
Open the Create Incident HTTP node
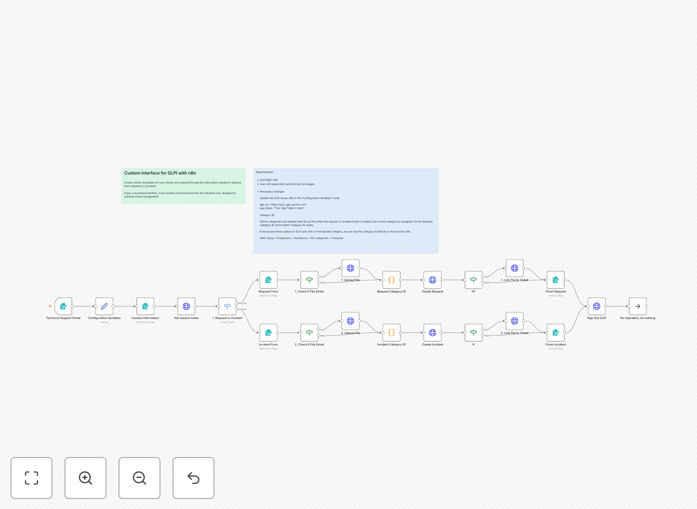433,333
